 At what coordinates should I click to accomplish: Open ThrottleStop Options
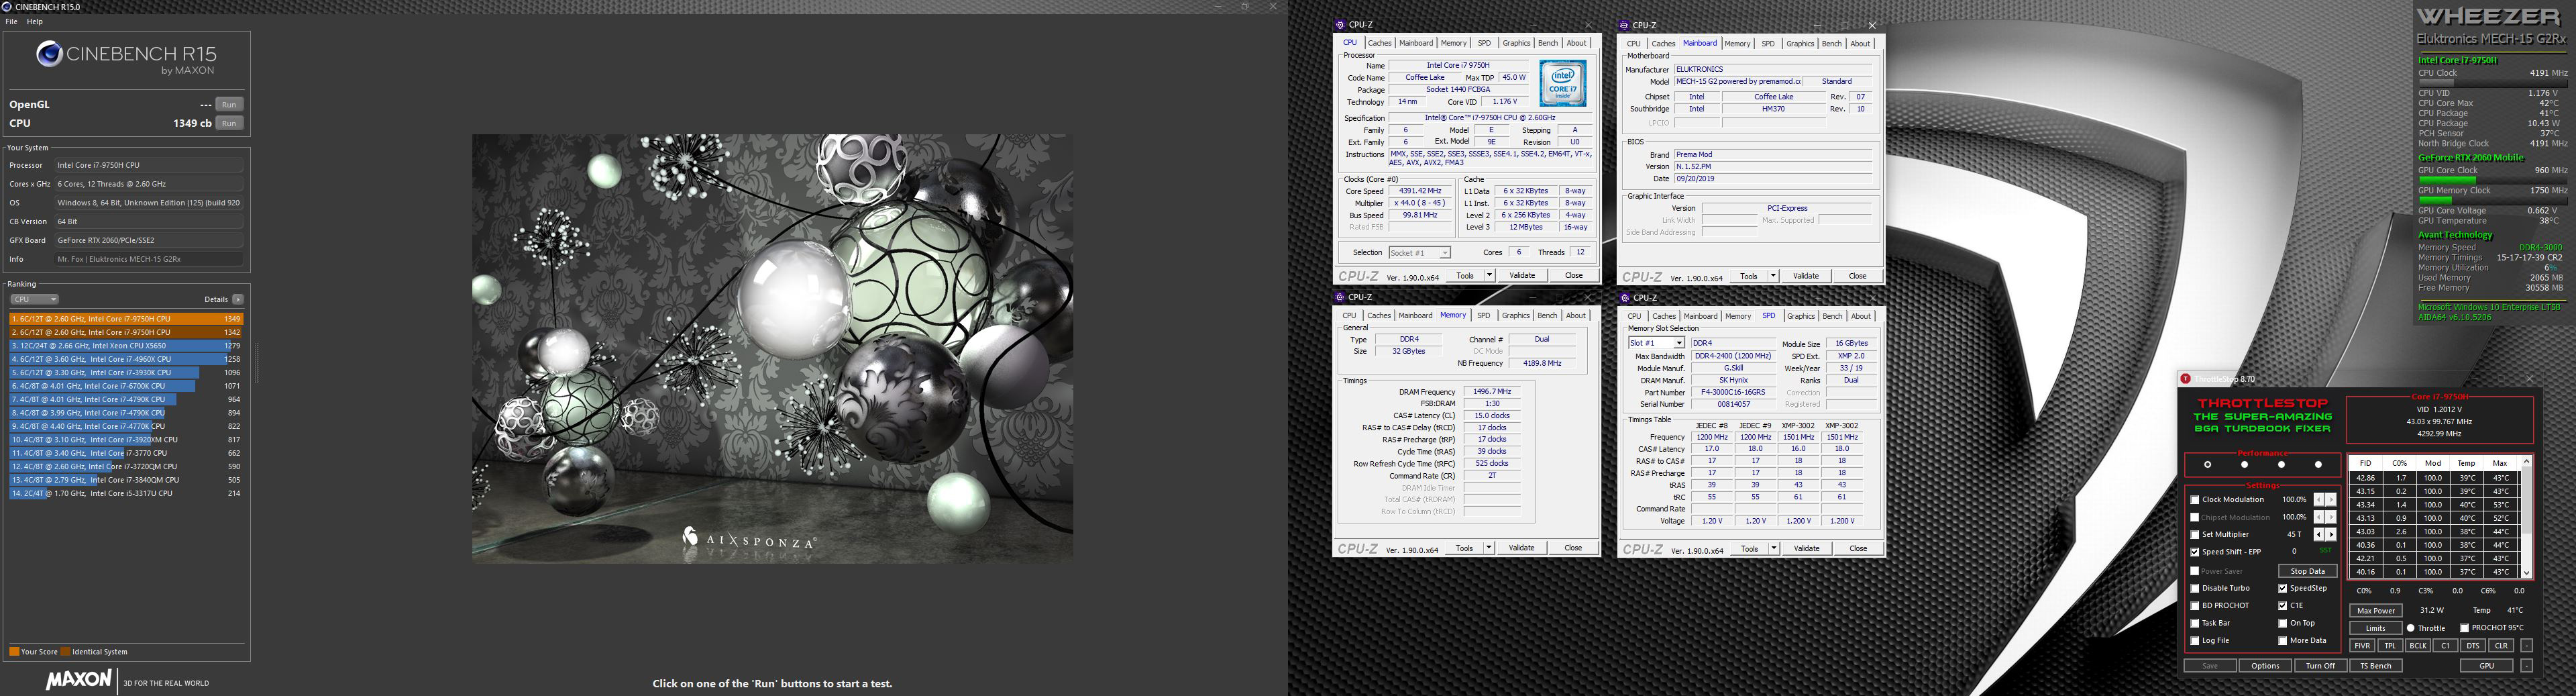point(2265,666)
